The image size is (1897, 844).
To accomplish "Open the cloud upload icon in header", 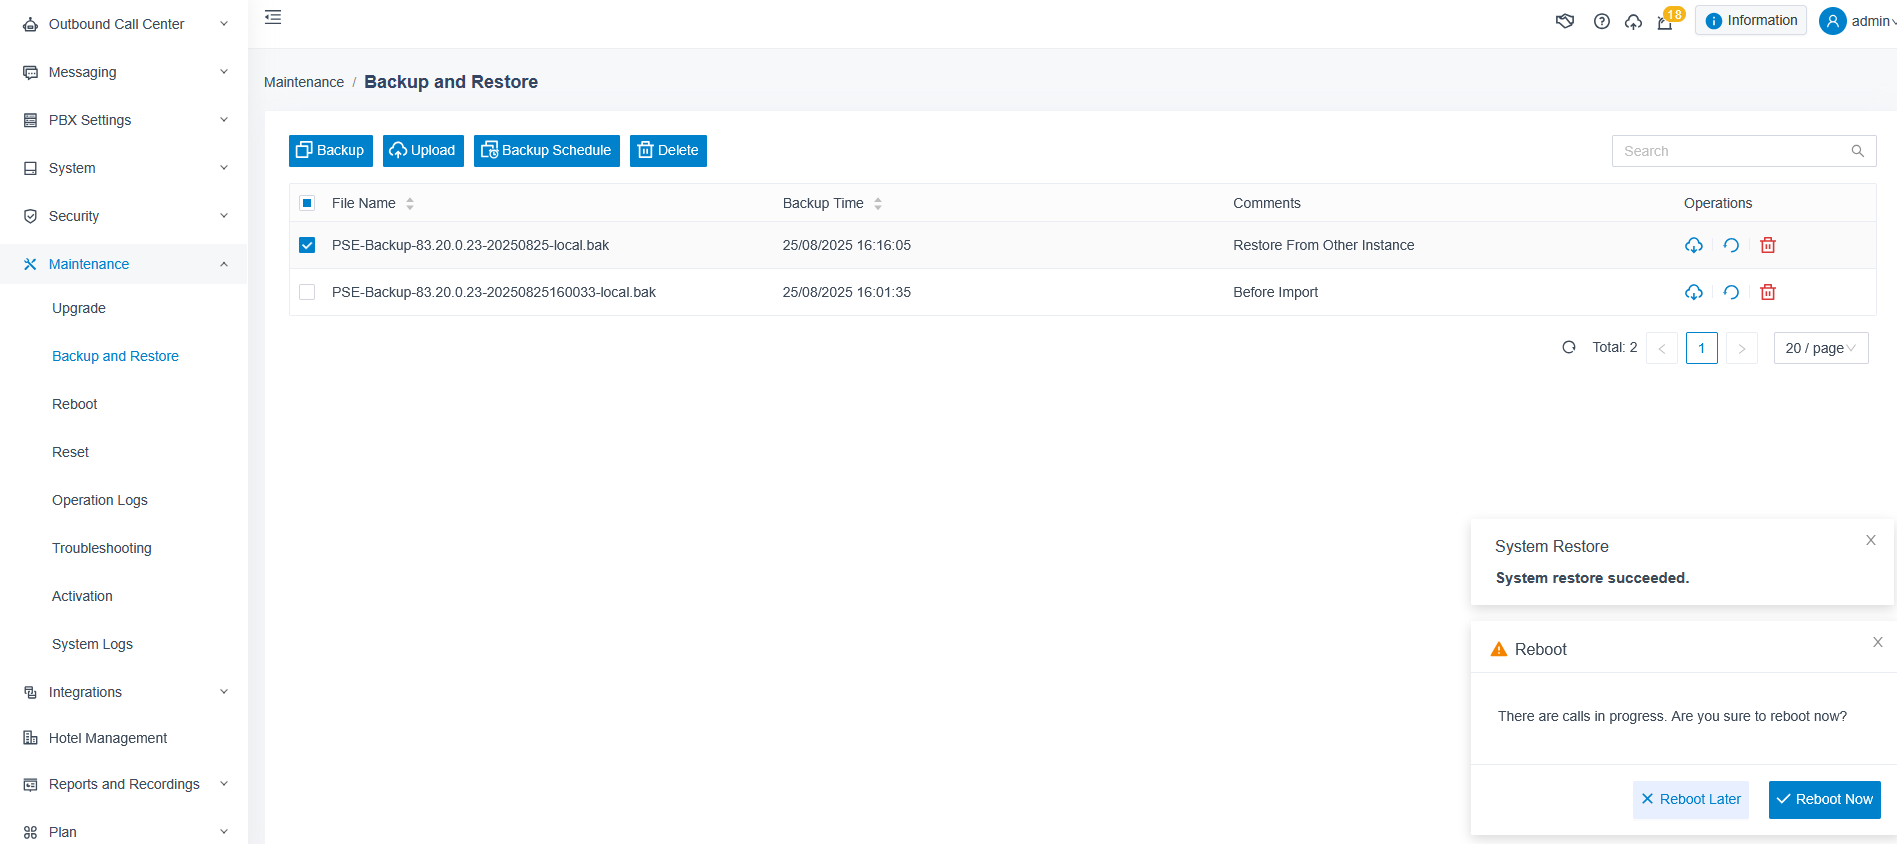I will point(1633,21).
